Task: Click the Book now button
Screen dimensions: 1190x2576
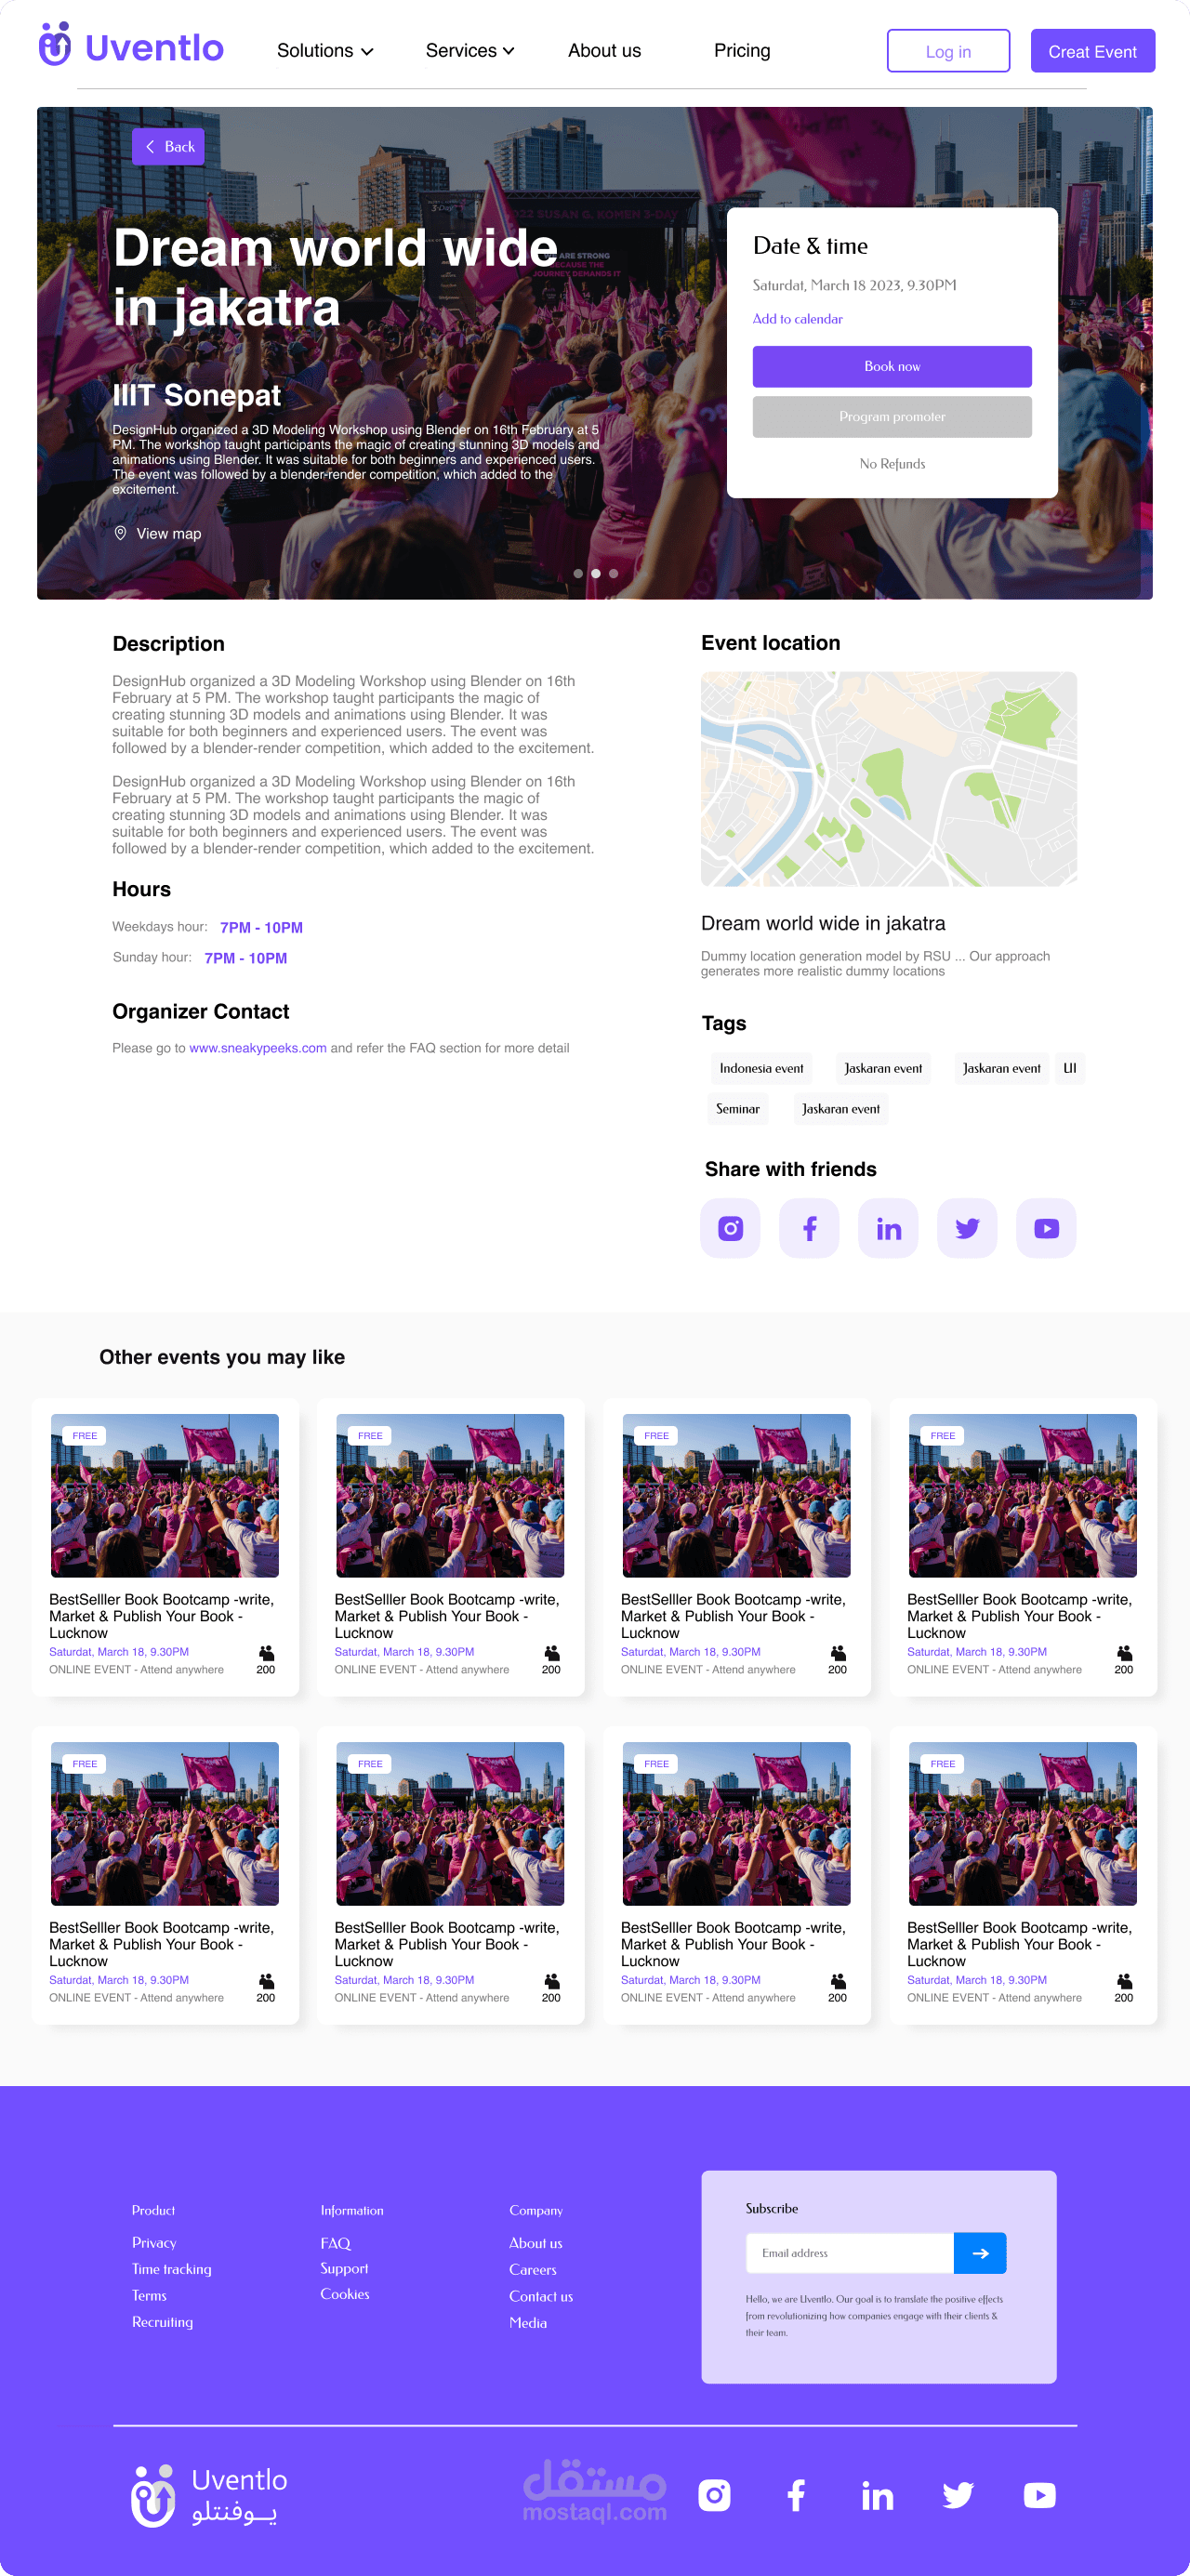Action: pyautogui.click(x=892, y=367)
